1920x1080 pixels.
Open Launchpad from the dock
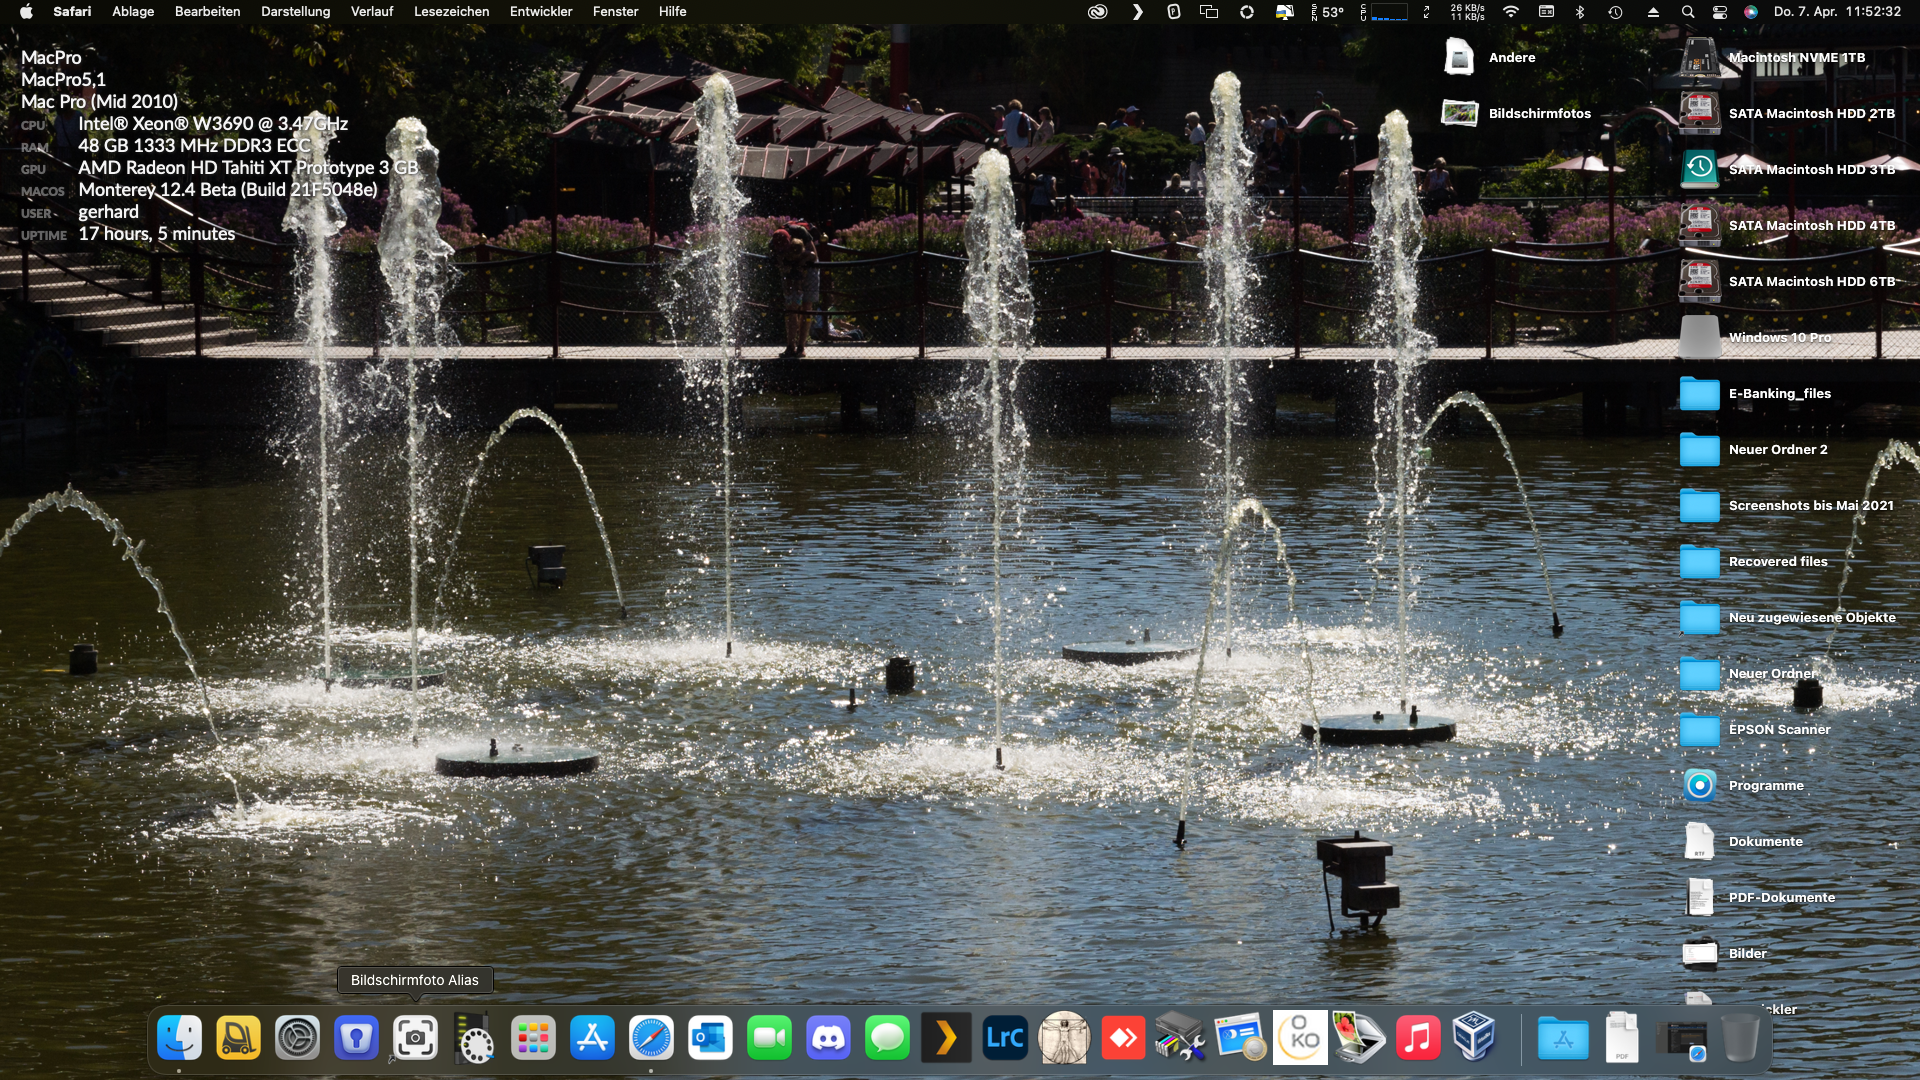[x=533, y=1038]
